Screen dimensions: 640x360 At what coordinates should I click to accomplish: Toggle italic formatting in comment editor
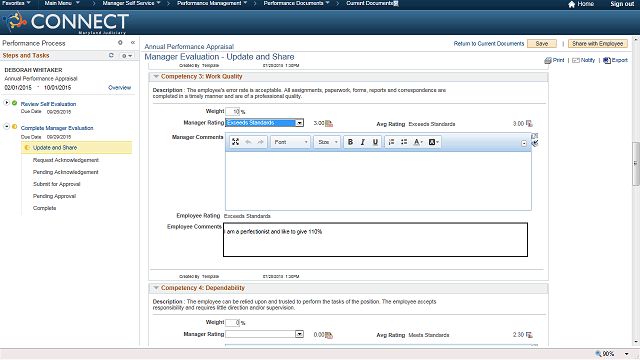pos(362,142)
